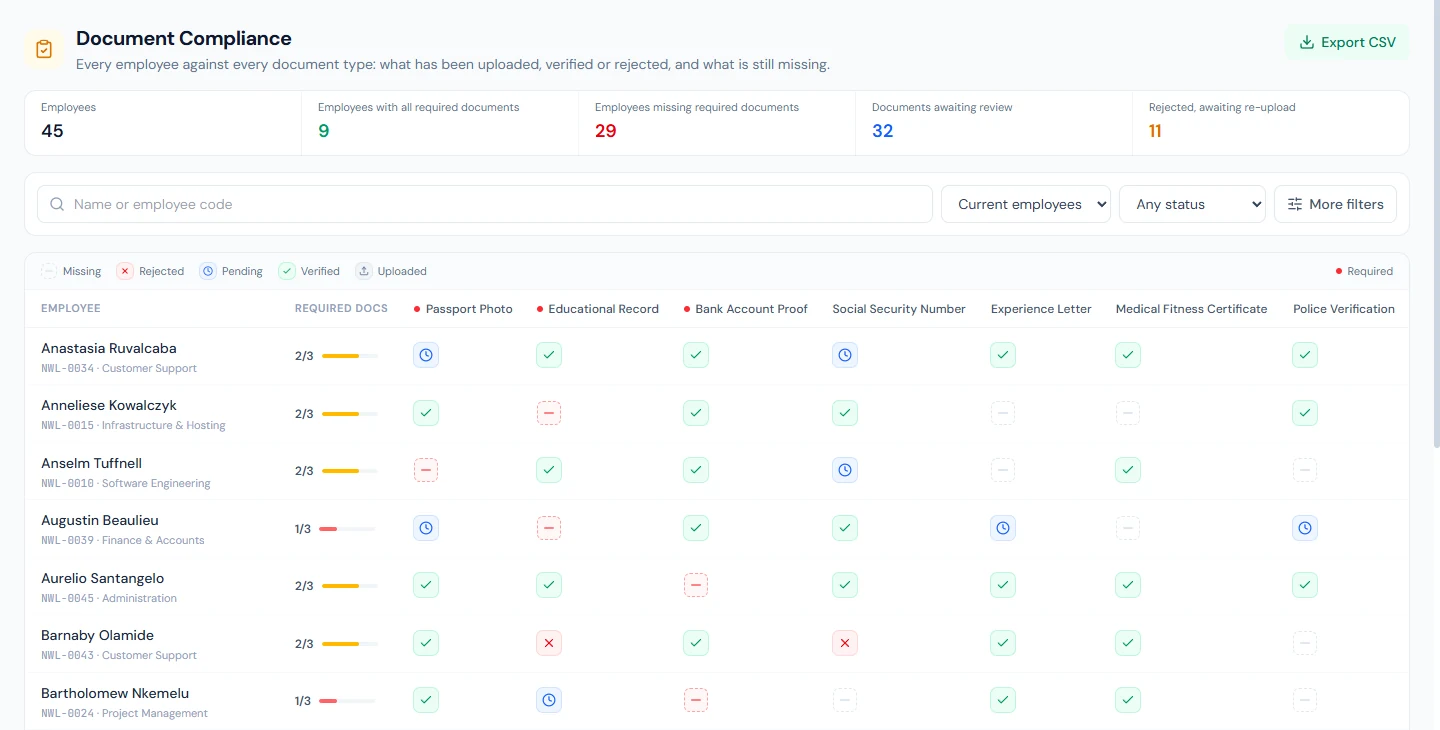Click the Document Compliance clipboard icon

click(x=44, y=49)
